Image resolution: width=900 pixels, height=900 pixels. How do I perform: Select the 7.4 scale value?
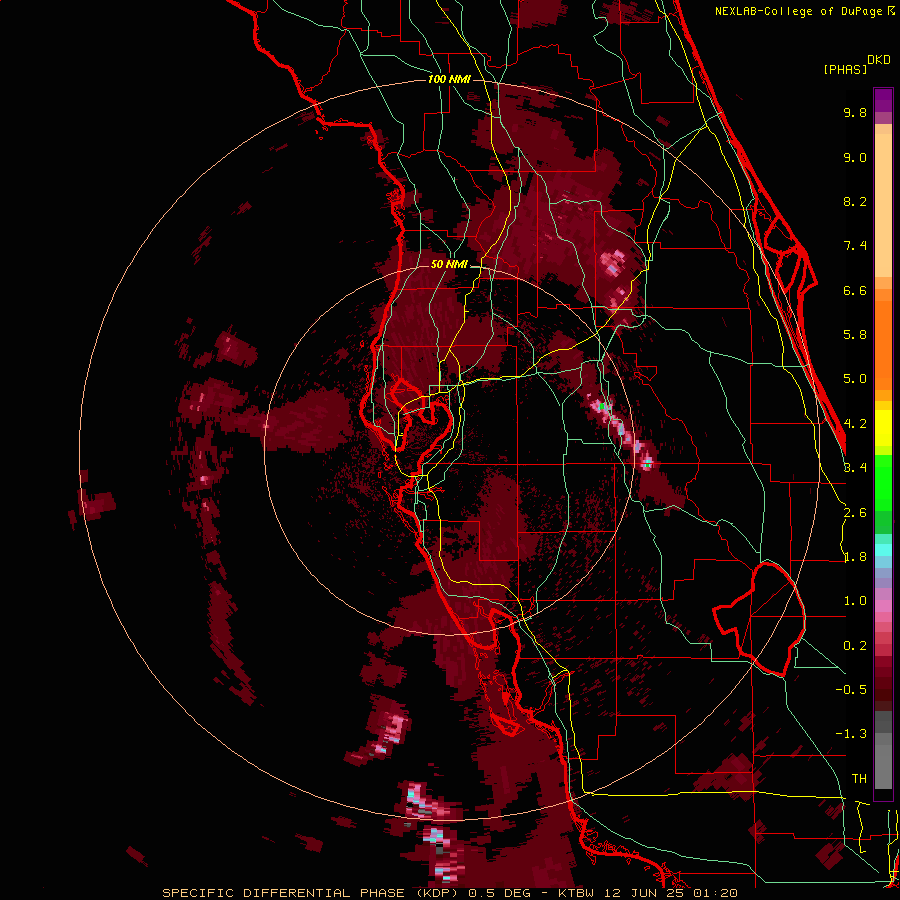855,246
